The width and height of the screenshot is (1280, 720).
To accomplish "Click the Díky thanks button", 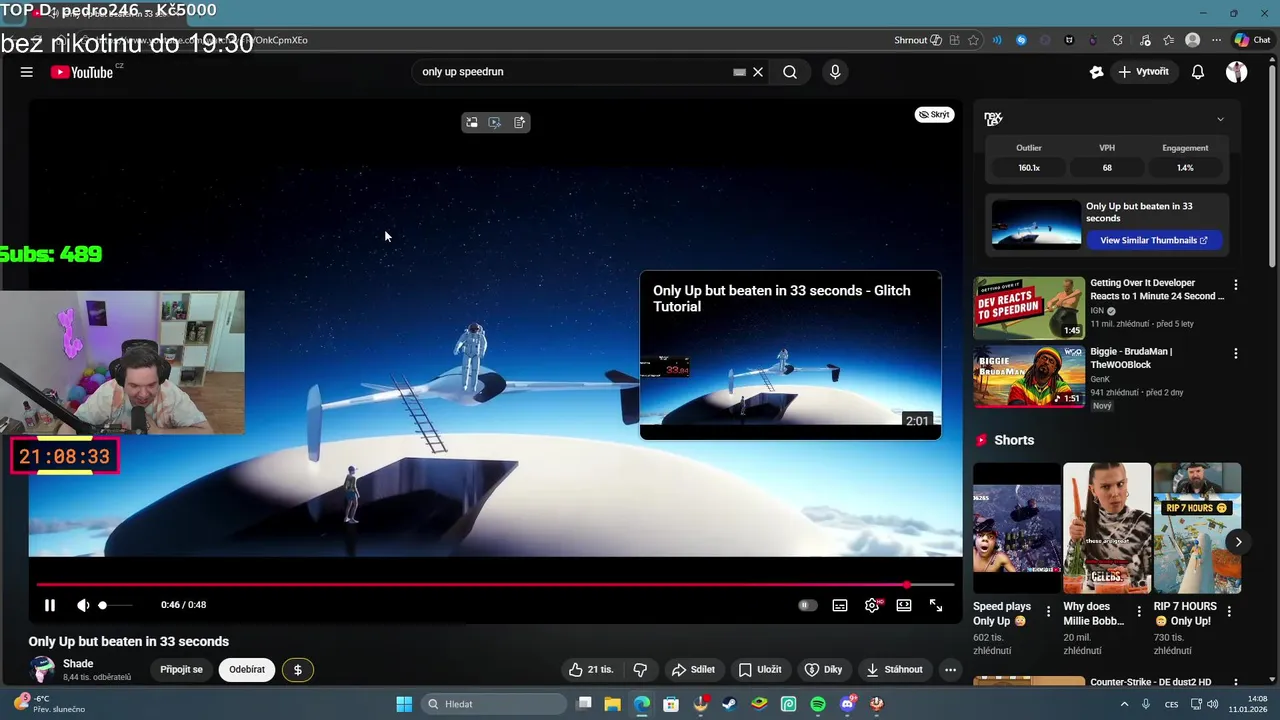I will (x=824, y=669).
